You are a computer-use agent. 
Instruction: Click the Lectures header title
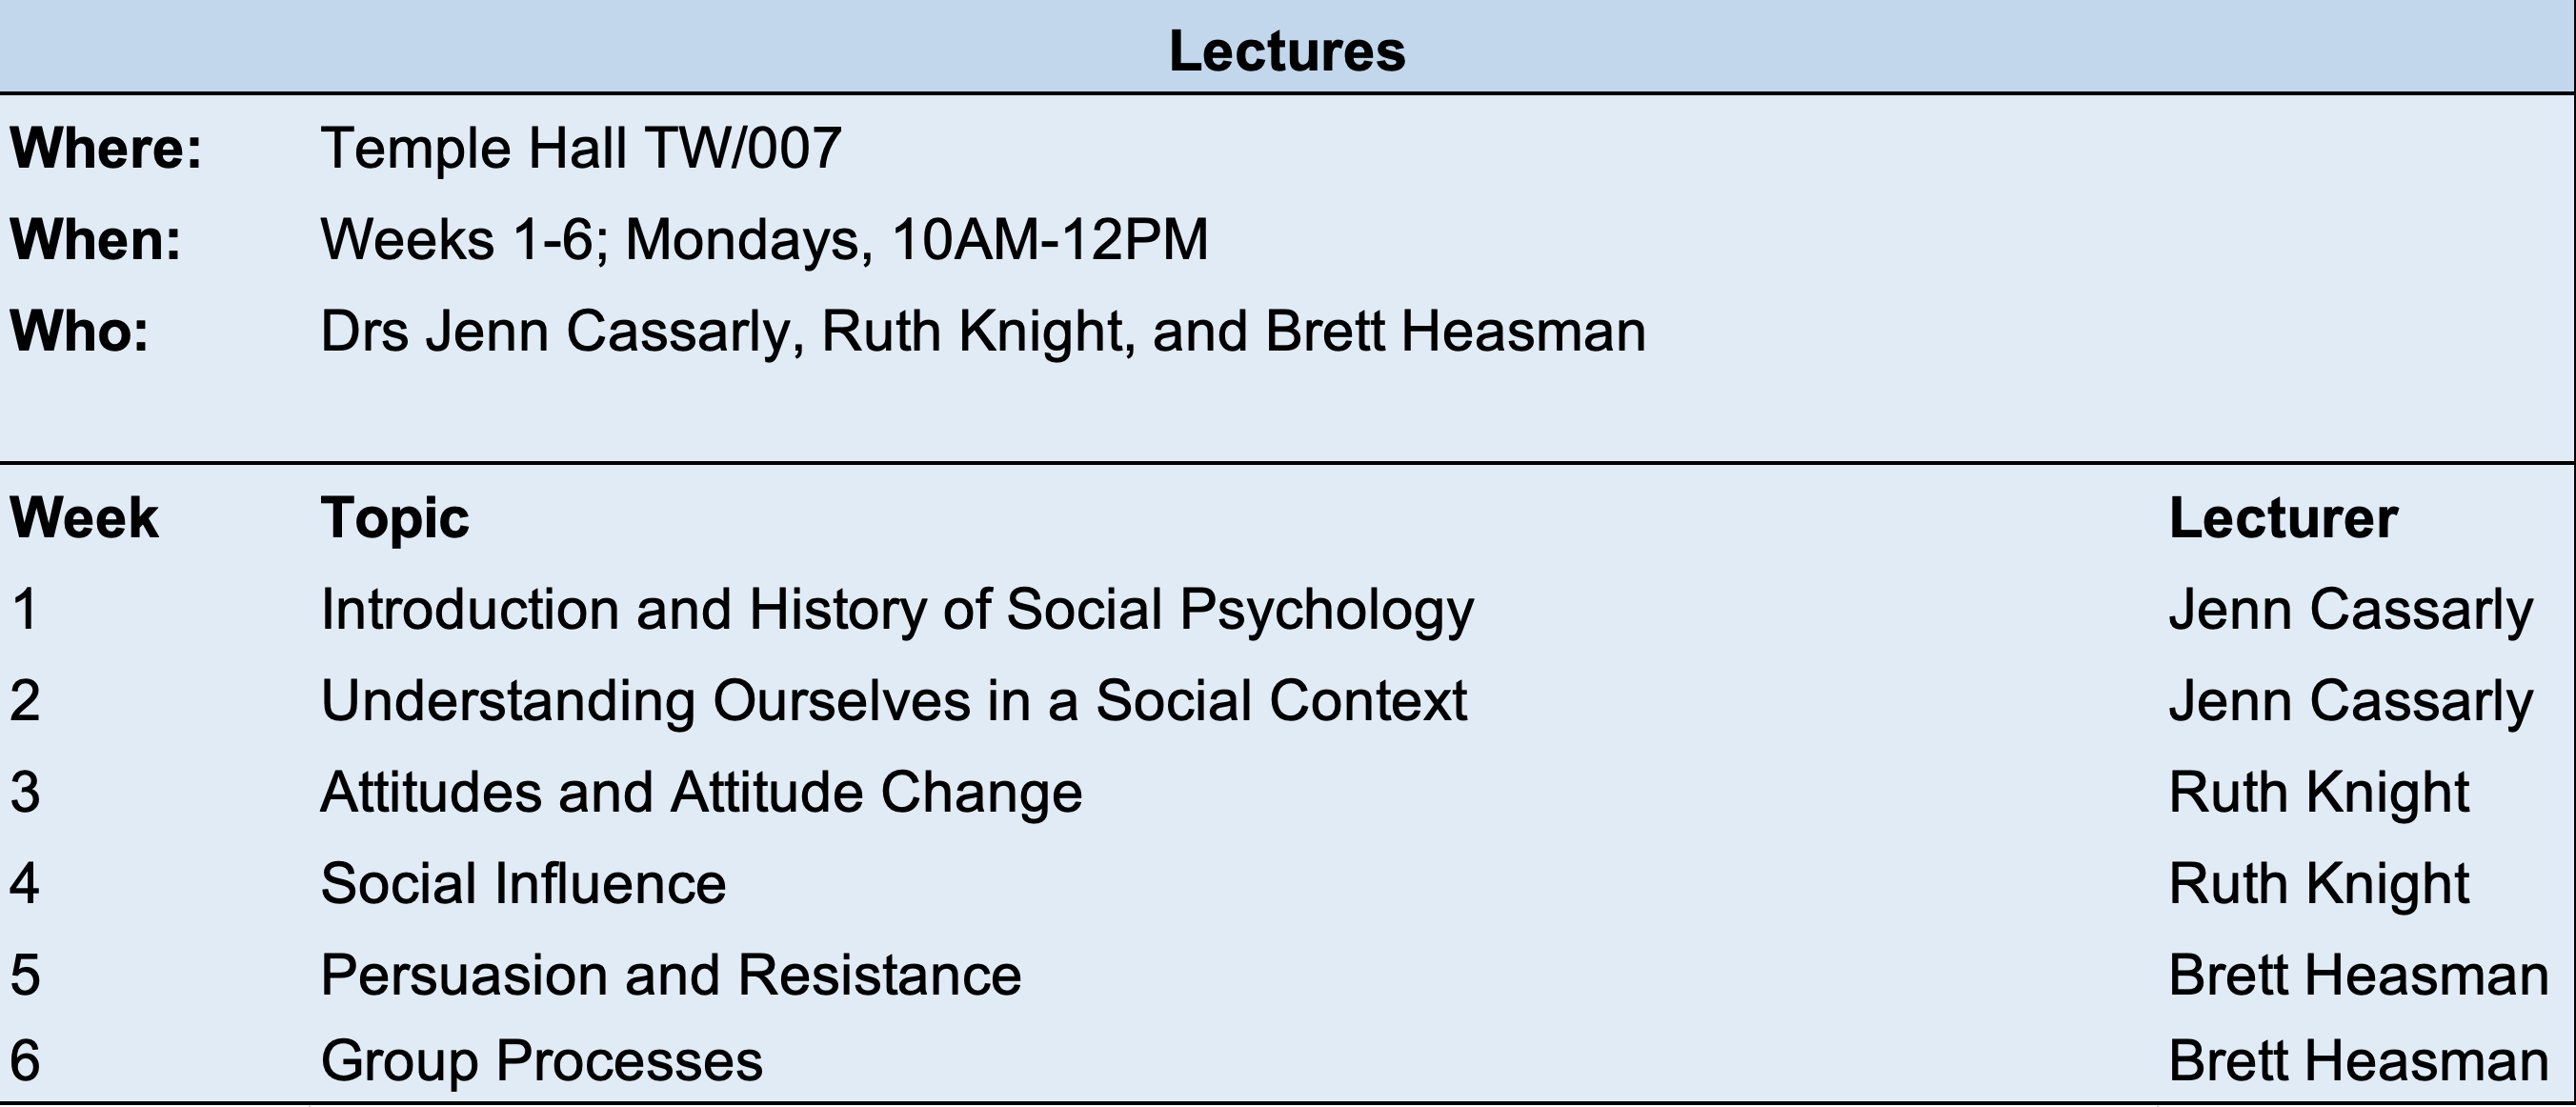1286,51
